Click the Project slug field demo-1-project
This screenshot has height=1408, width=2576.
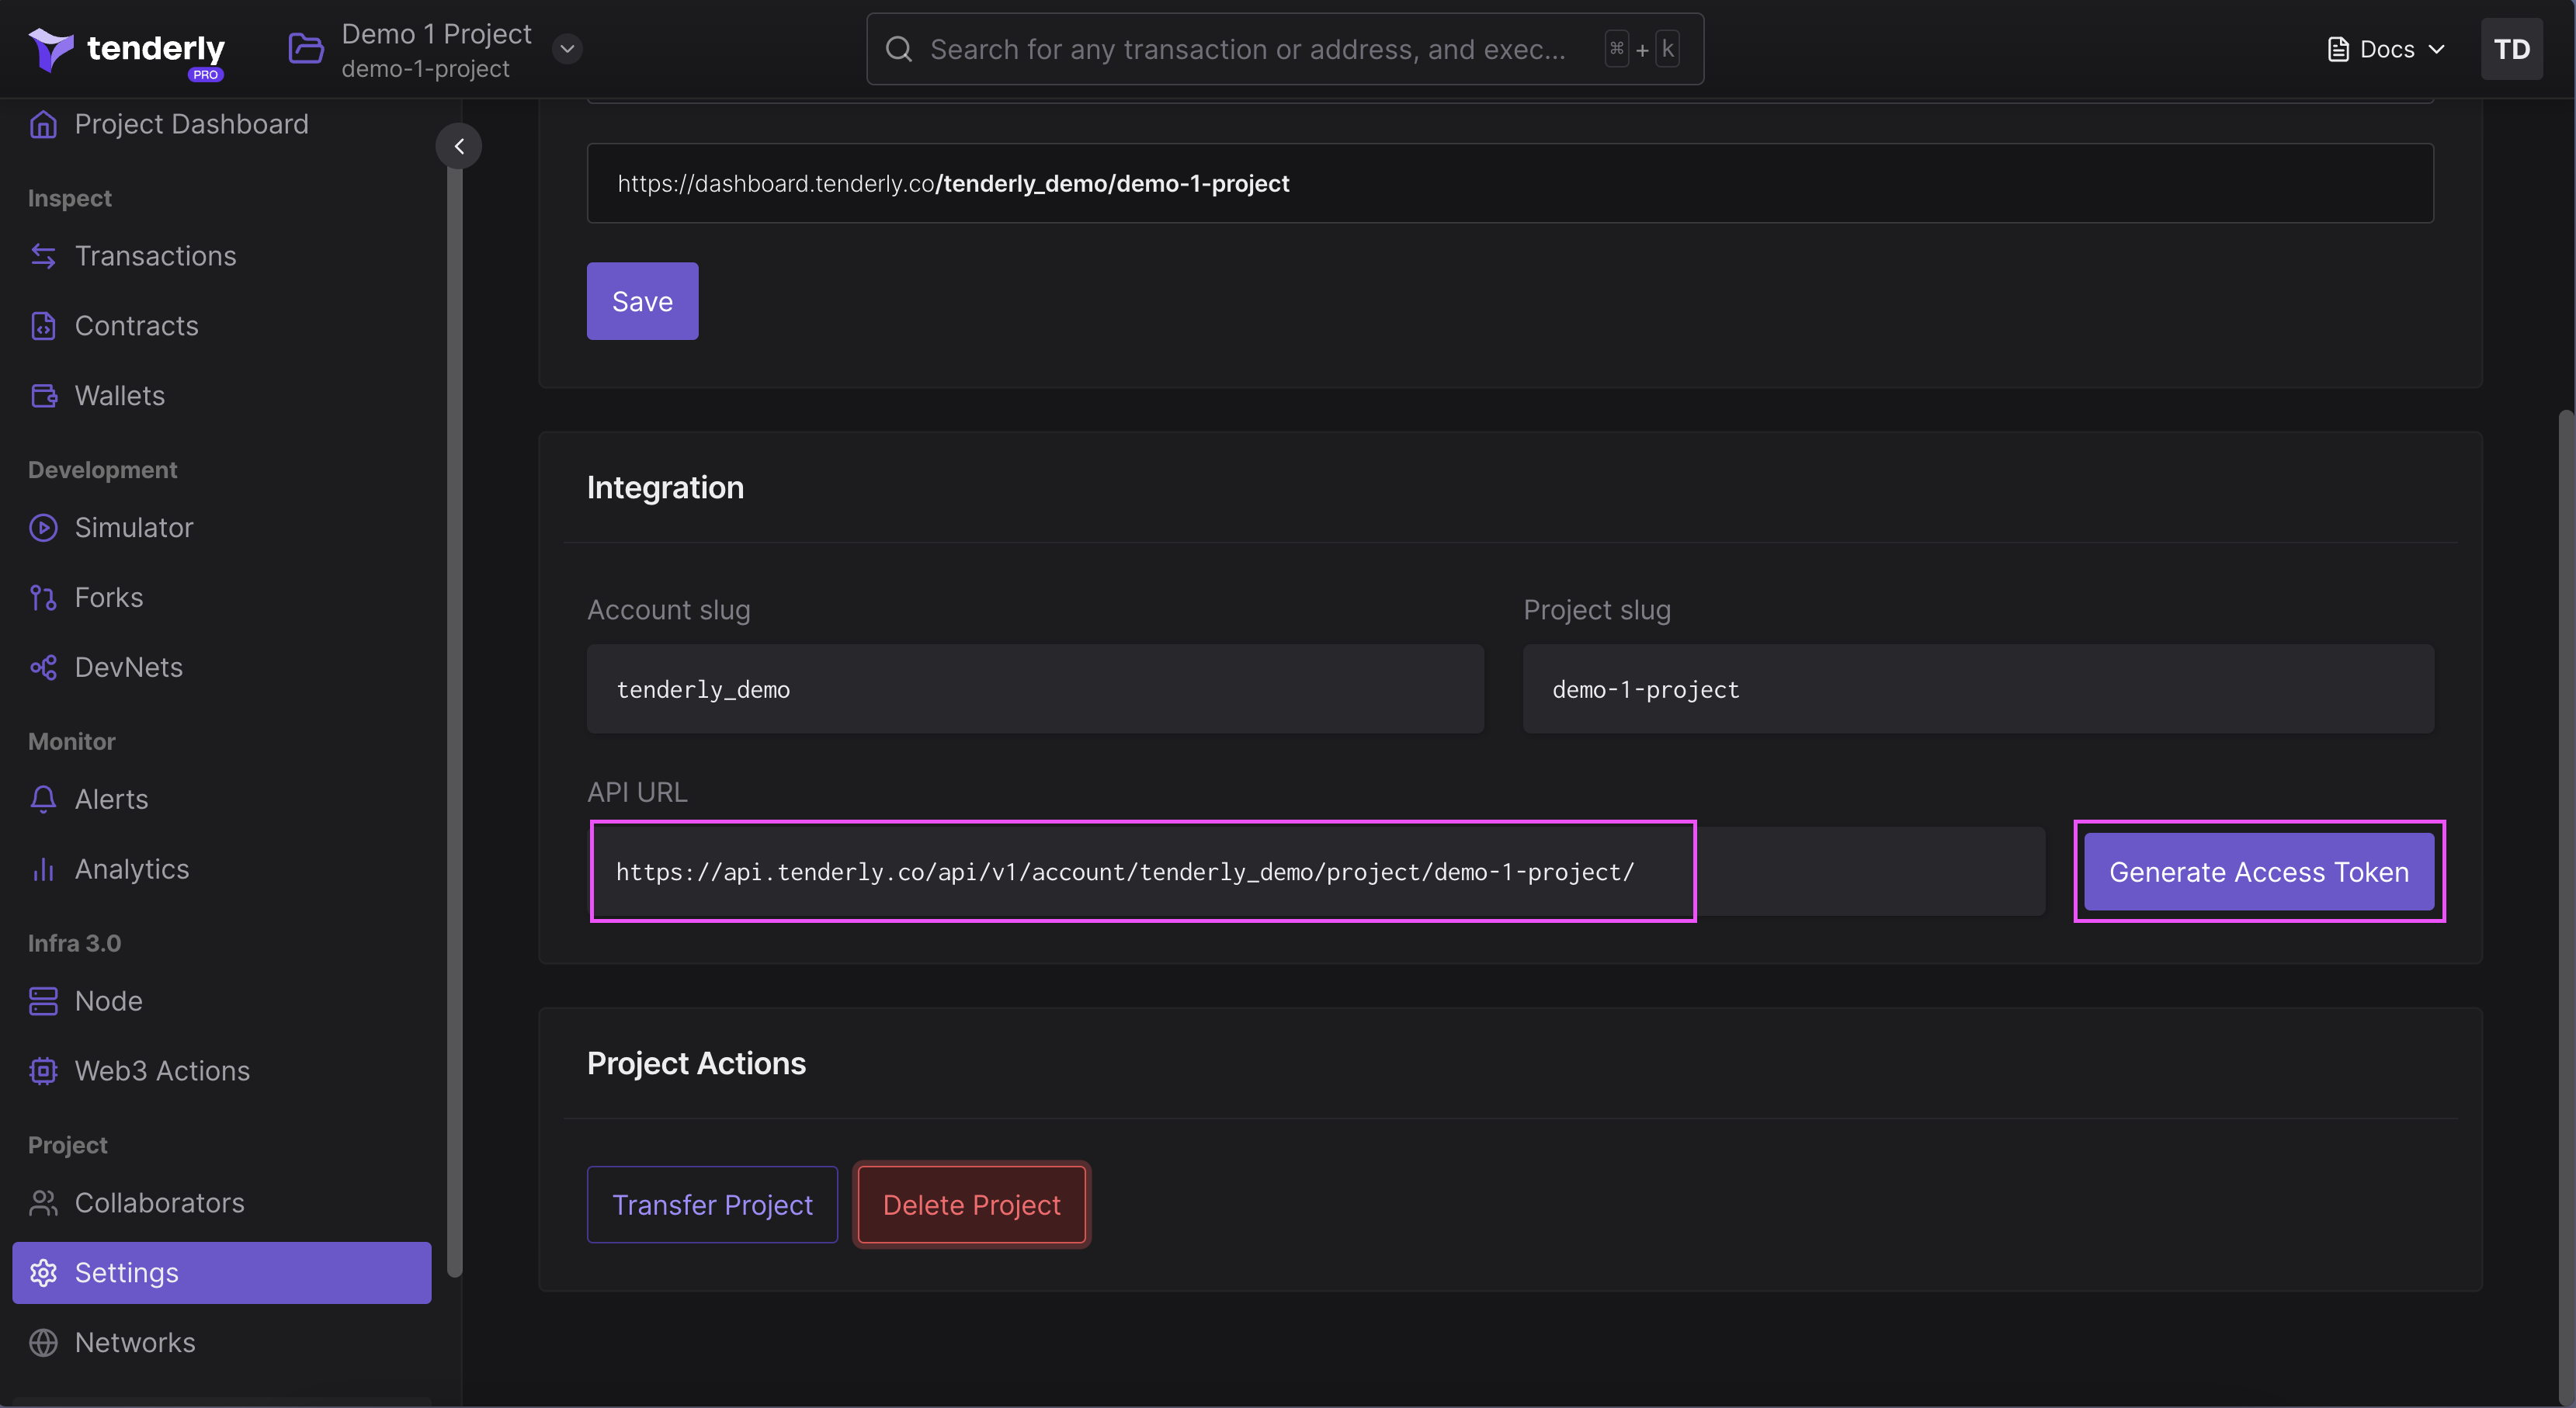[x=1978, y=689]
